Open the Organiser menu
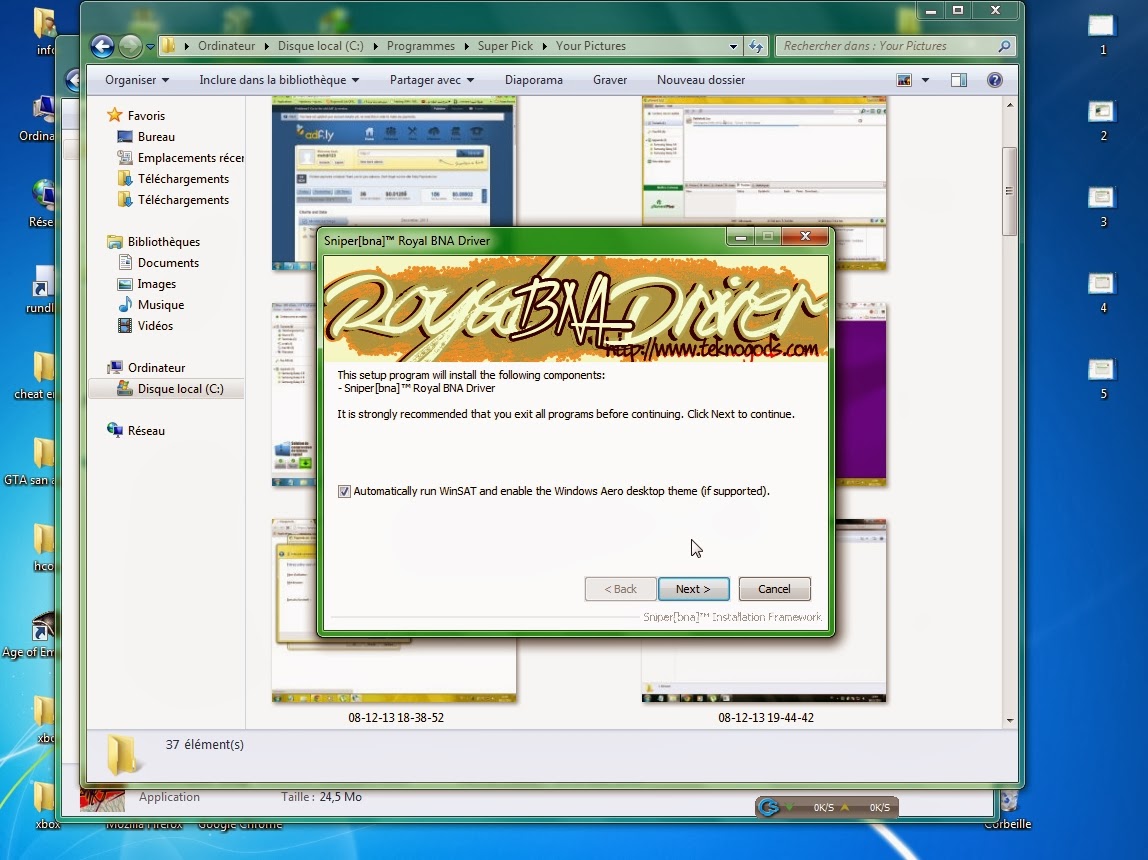Viewport: 1148px width, 860px height. (x=137, y=80)
